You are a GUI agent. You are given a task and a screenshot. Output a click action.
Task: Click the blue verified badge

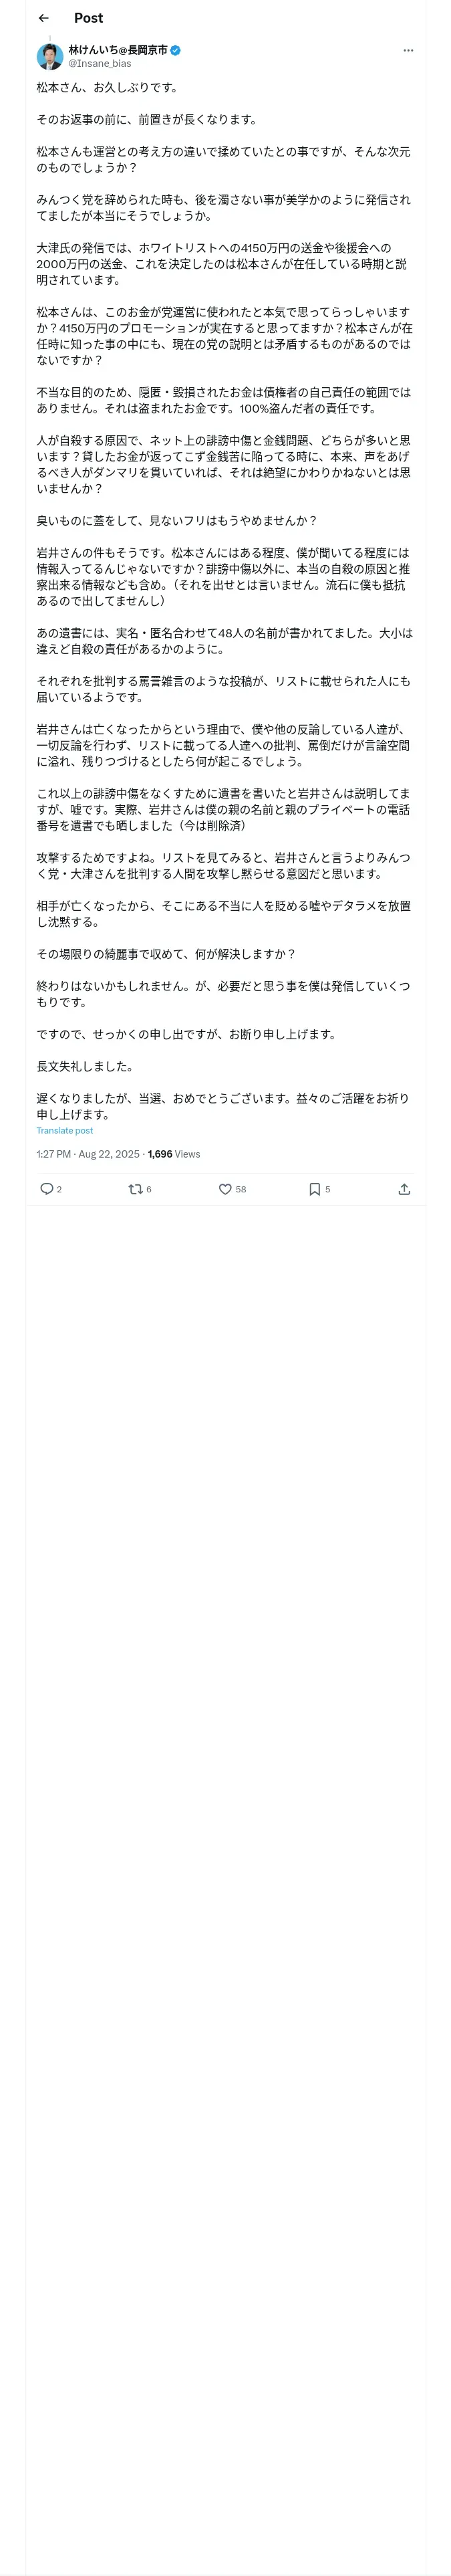tap(176, 49)
